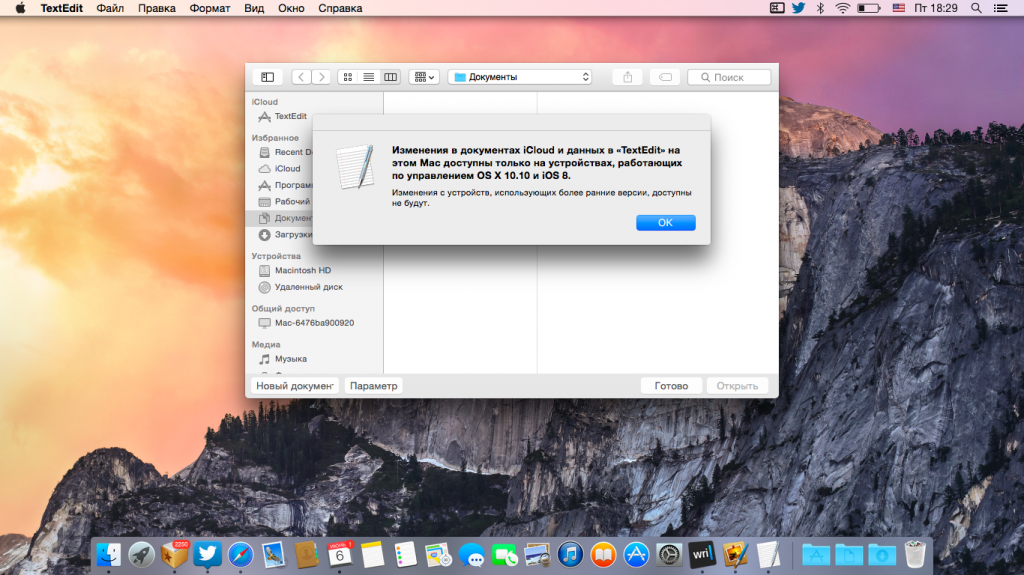Open Contacts from the Dock

click(306, 555)
